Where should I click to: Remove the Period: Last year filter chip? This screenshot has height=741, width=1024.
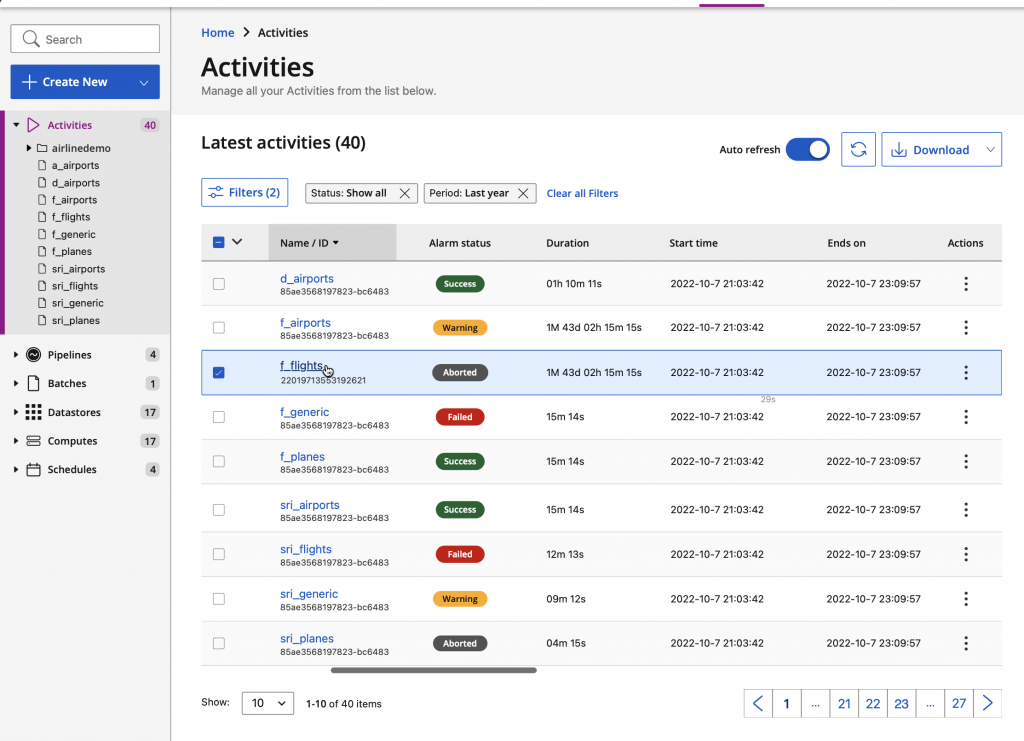point(523,193)
